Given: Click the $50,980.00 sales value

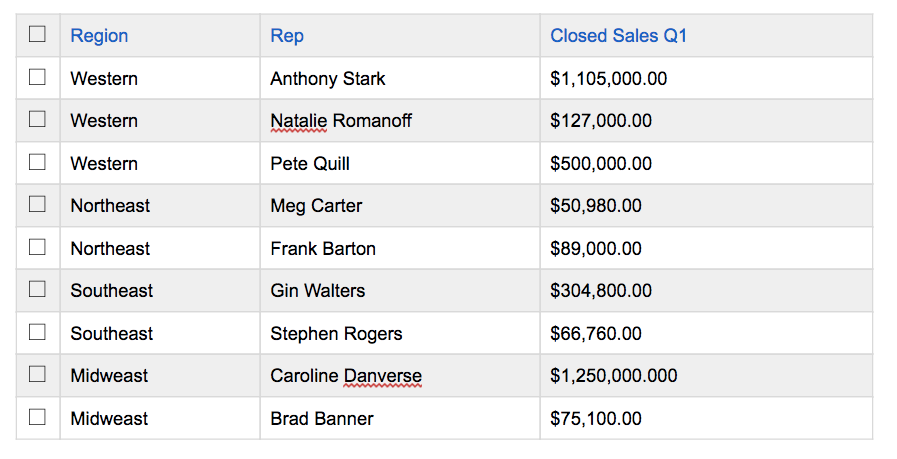Looking at the screenshot, I should [595, 206].
